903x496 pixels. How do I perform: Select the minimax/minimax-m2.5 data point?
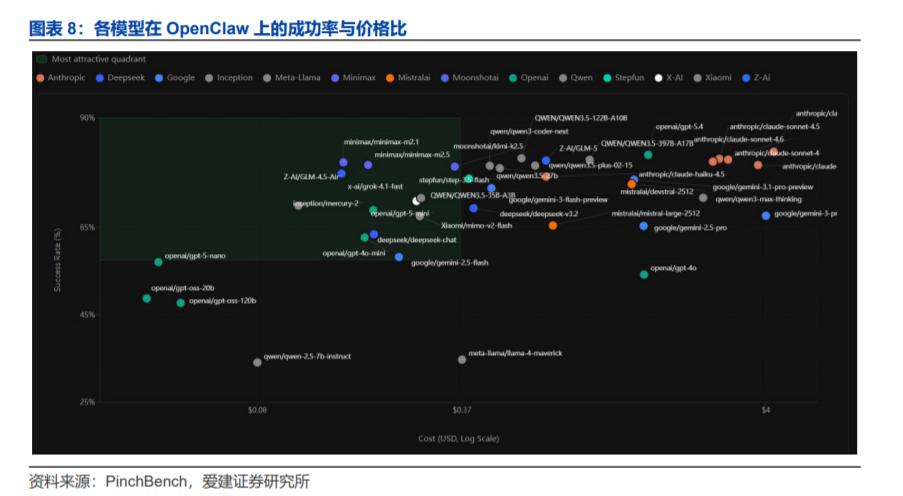pyautogui.click(x=368, y=165)
